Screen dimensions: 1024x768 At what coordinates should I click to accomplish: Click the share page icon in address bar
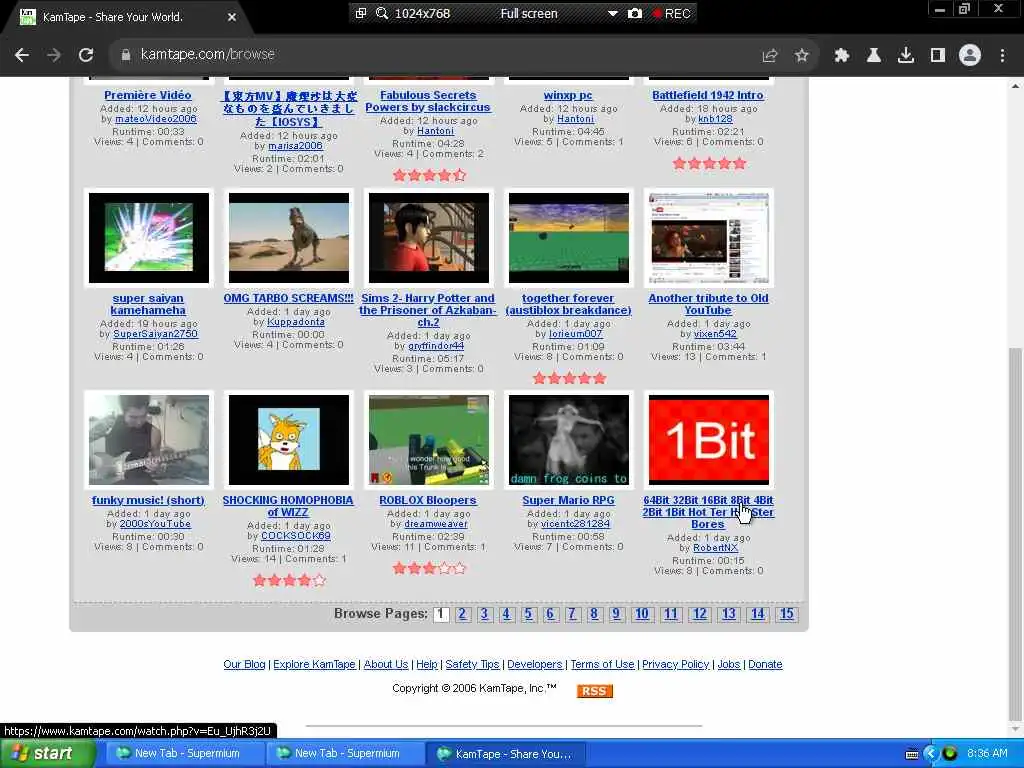(770, 56)
